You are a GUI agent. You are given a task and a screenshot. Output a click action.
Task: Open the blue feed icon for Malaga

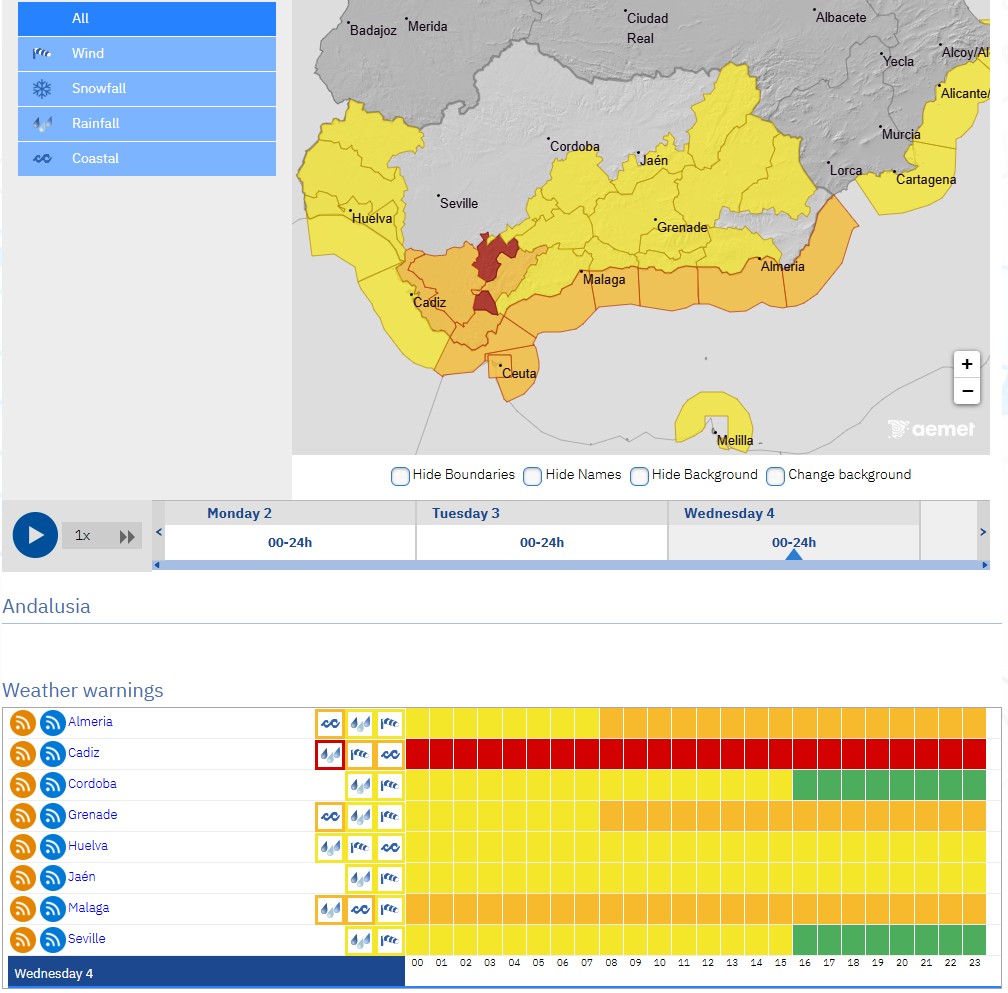point(53,909)
